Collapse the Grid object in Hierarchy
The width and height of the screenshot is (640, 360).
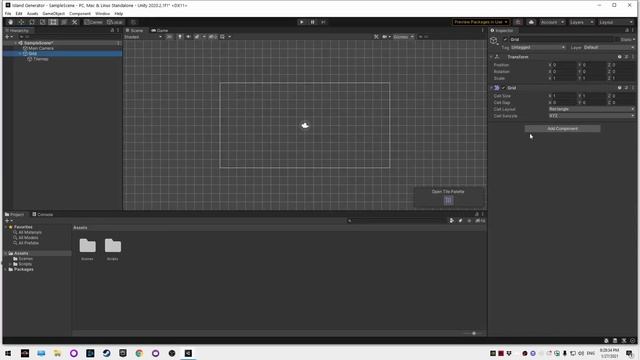[20, 53]
